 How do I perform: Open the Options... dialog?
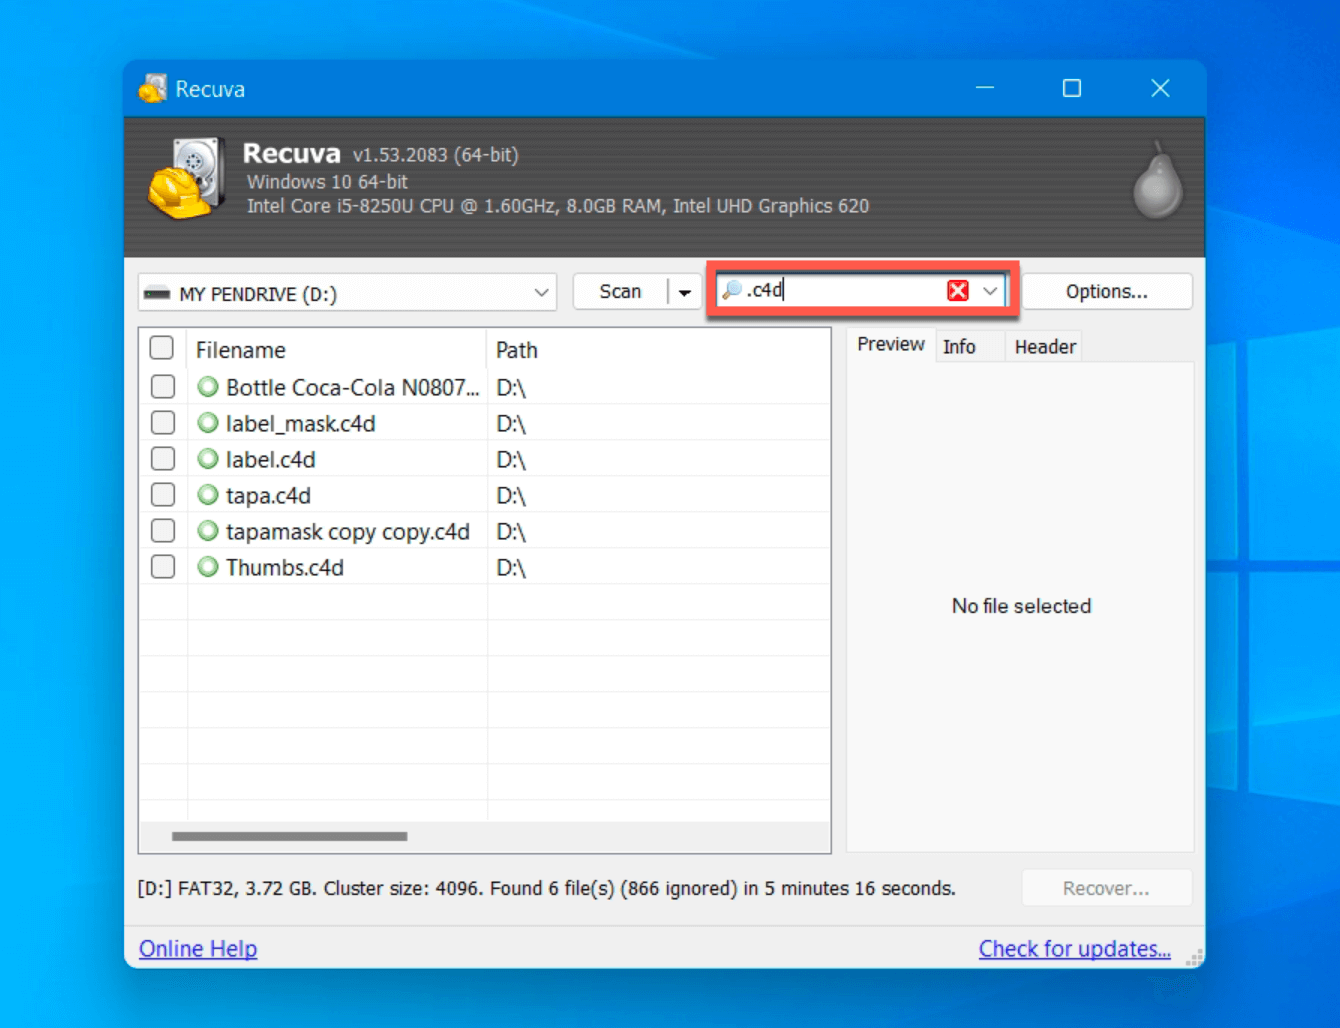tap(1107, 292)
